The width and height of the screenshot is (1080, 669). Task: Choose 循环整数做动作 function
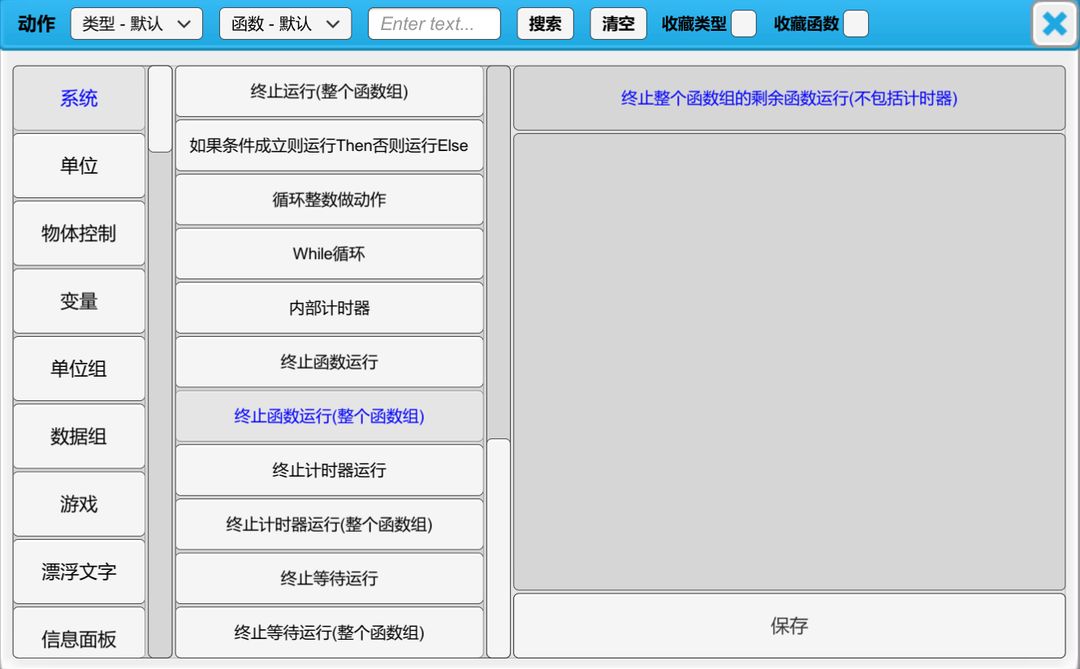coord(329,200)
